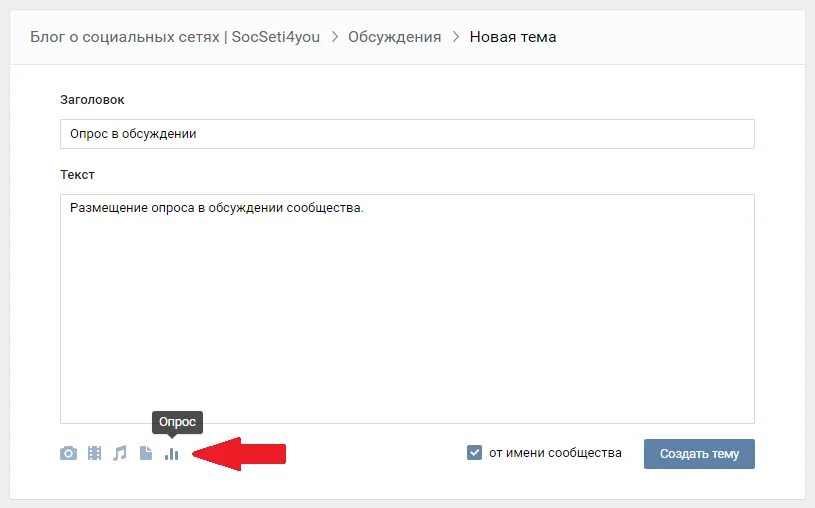Open the Обсуждения breadcrumb
The image size is (815, 508).
point(395,37)
